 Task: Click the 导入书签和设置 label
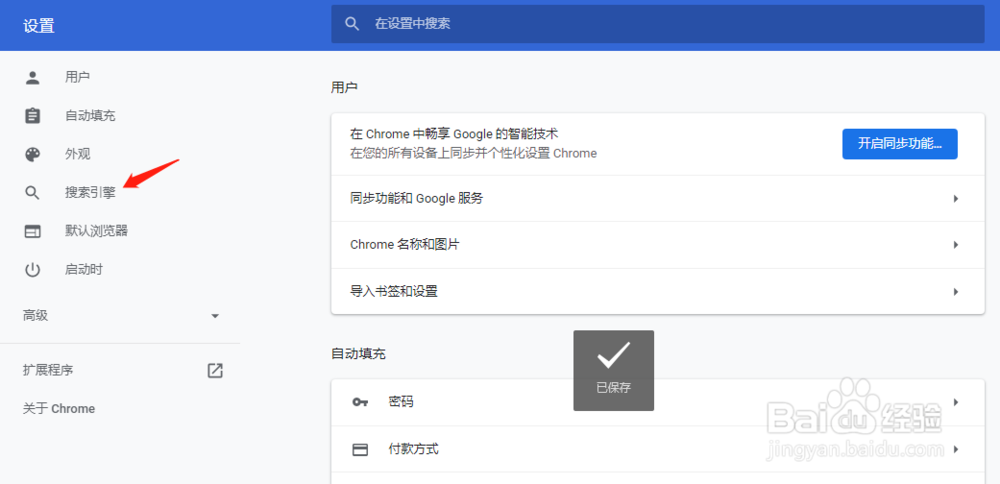point(394,292)
